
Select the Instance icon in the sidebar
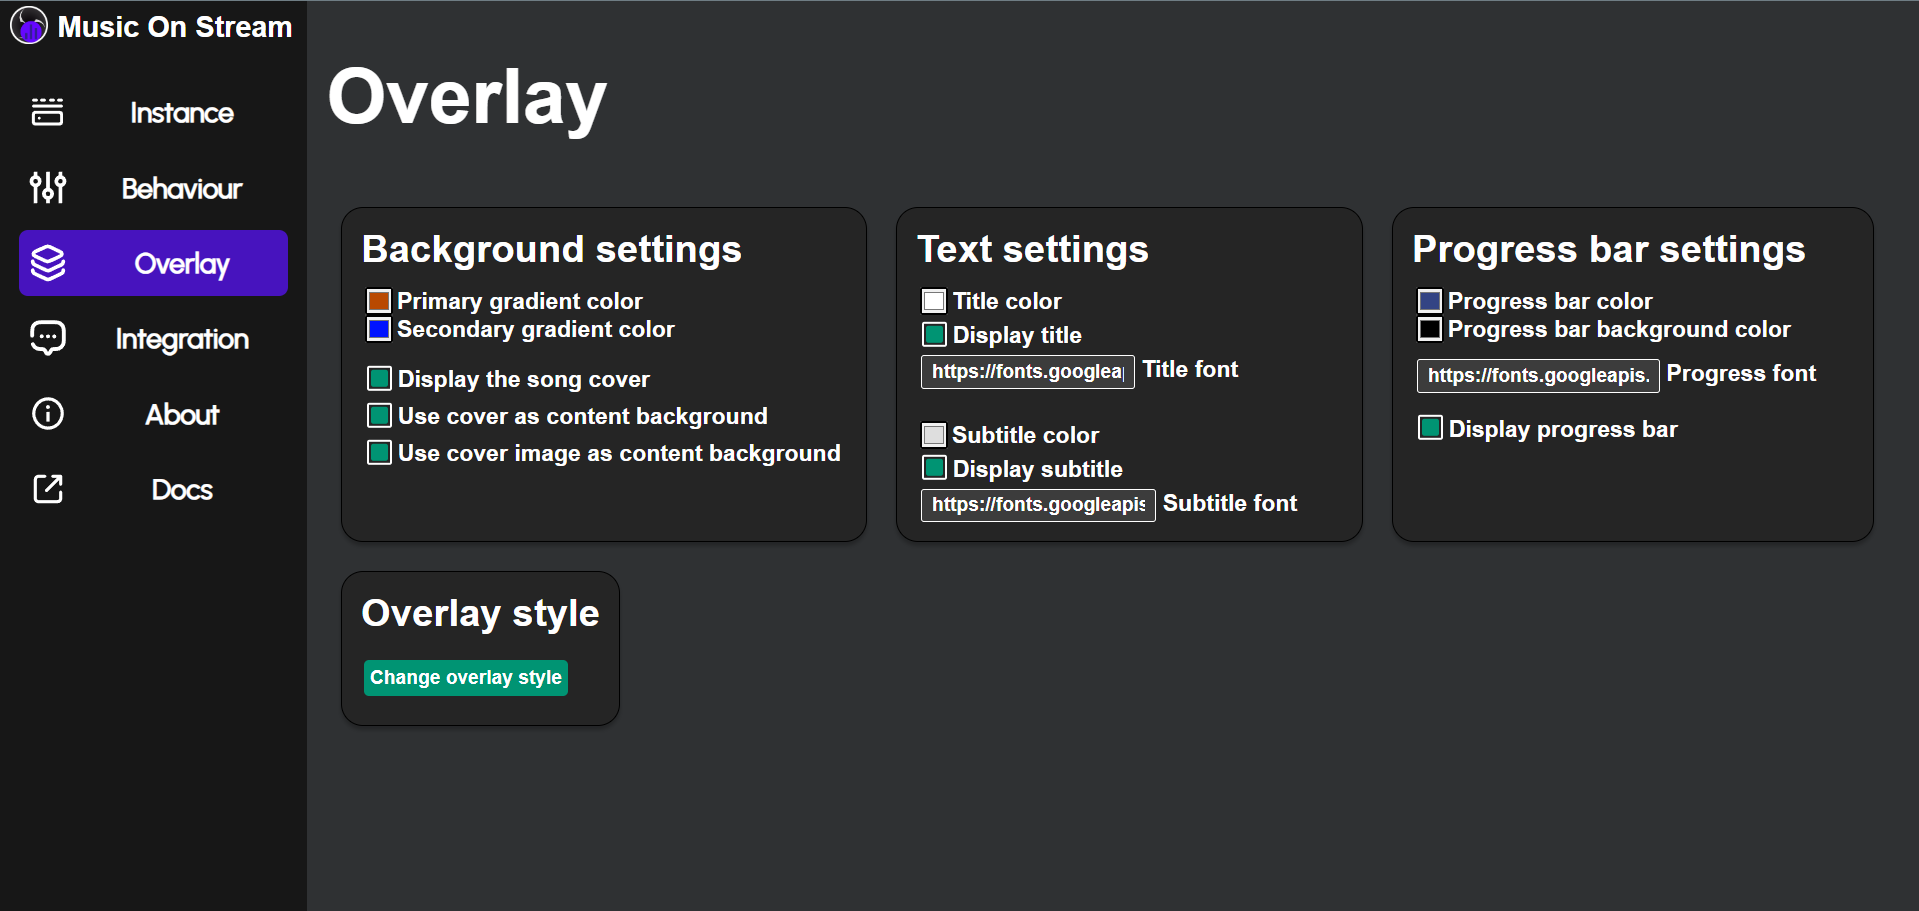(x=47, y=112)
